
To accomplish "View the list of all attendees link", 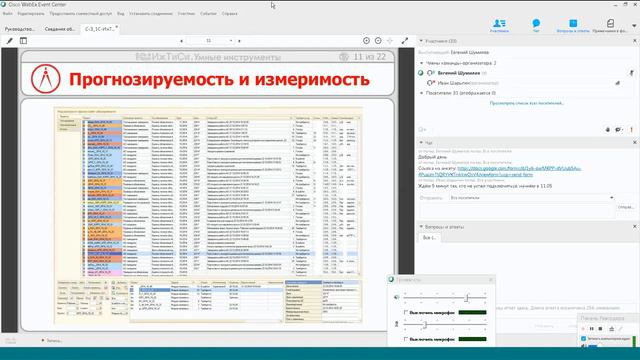I will [527, 103].
